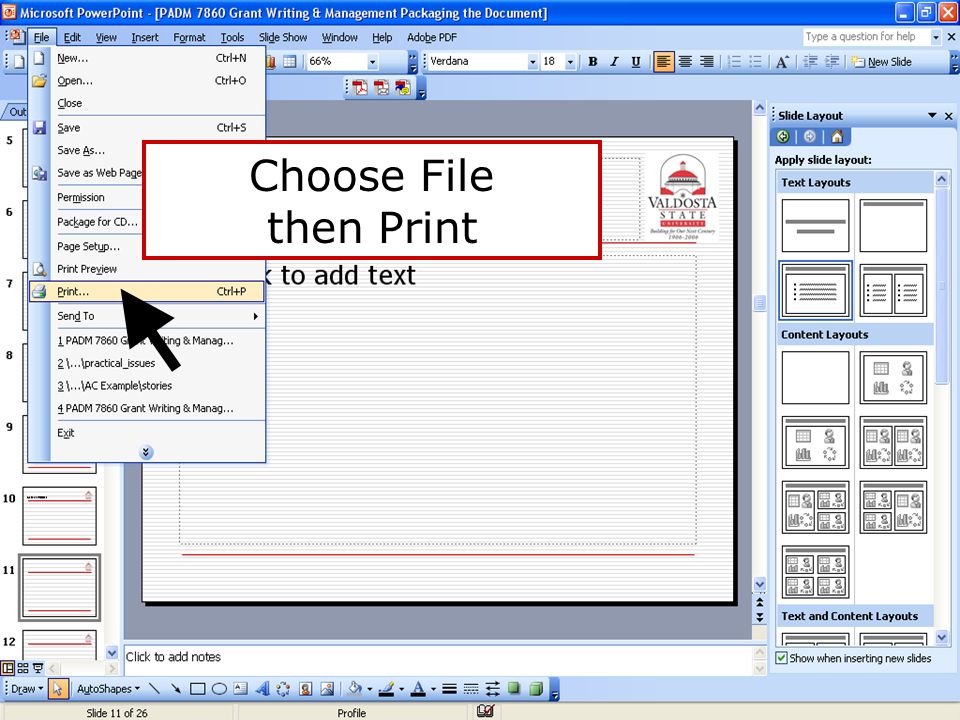Open the Draw menu dropdown
Image resolution: width=960 pixels, height=720 pixels.
click(27, 689)
